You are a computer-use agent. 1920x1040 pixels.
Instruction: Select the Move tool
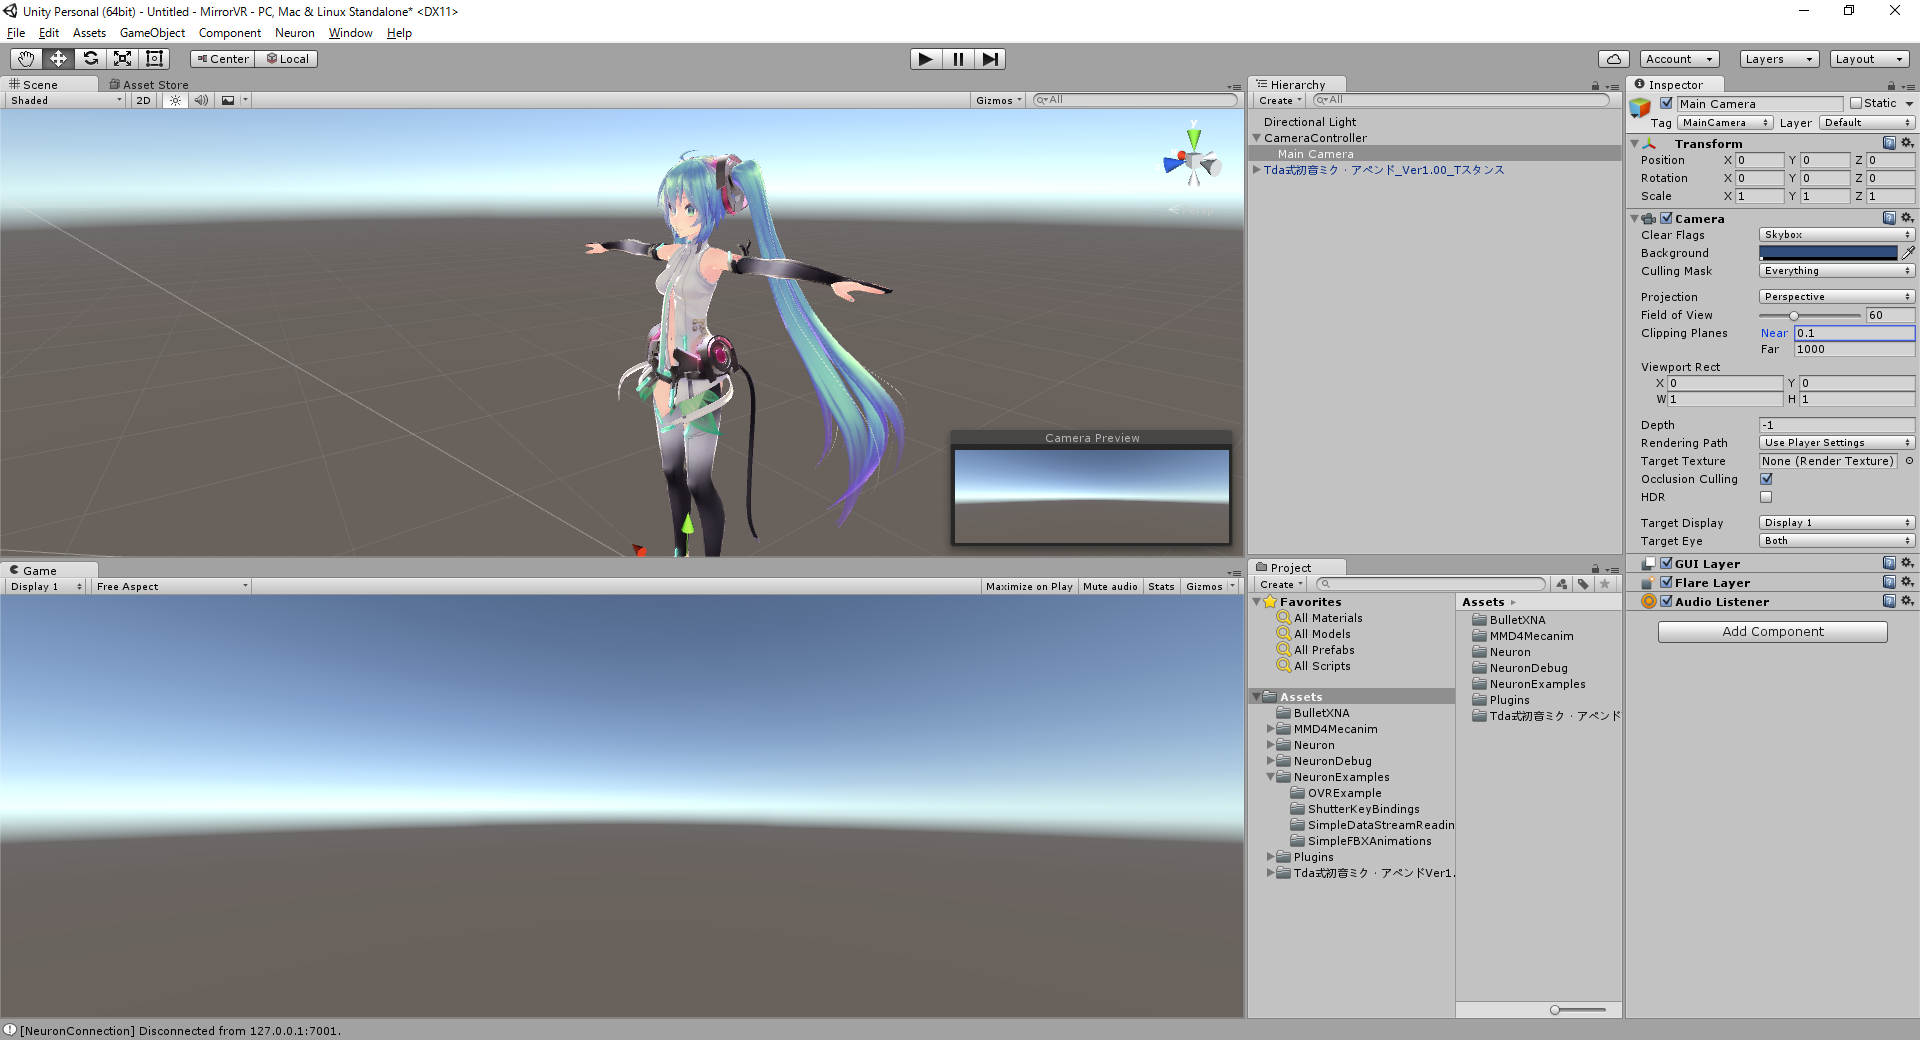(x=57, y=58)
